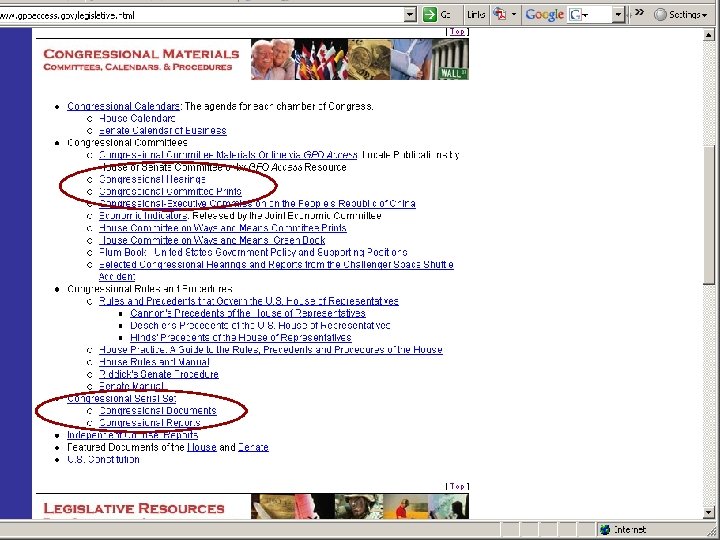Open the House Rules and Manual link
The image size is (720, 540).
[154, 362]
